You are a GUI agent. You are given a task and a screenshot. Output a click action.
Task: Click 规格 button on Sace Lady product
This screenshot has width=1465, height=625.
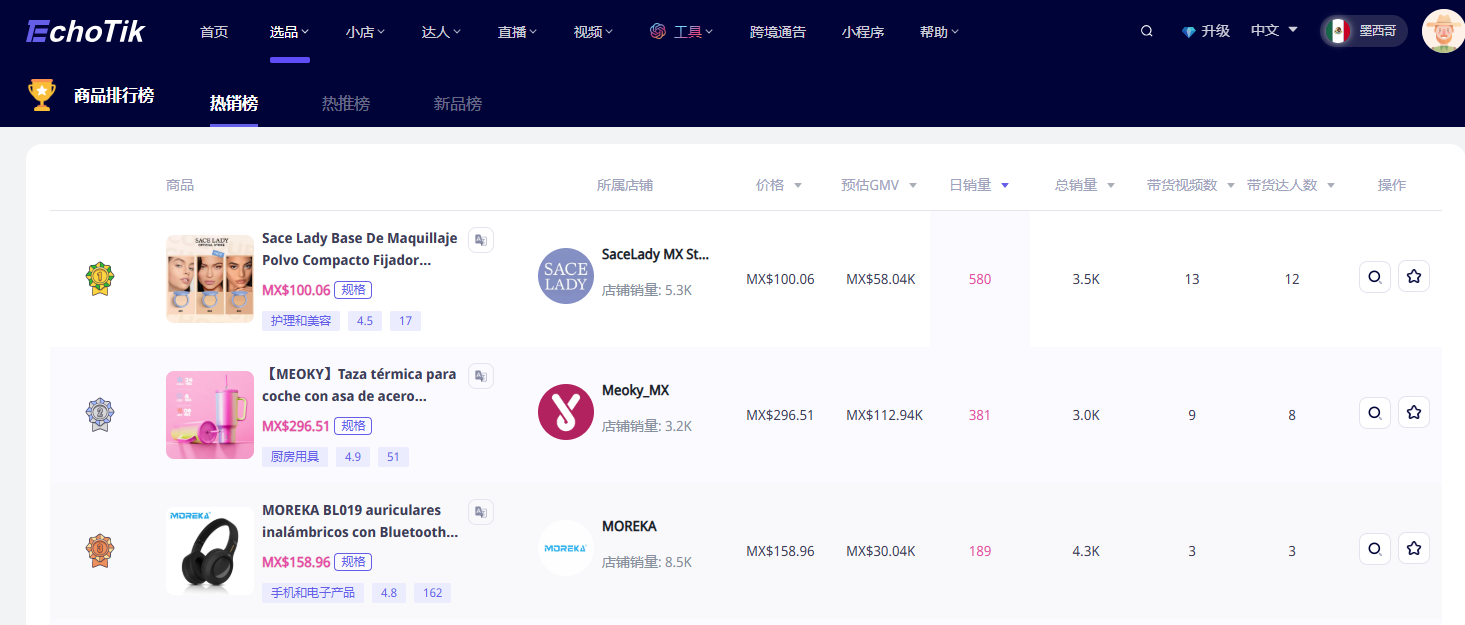pos(353,290)
